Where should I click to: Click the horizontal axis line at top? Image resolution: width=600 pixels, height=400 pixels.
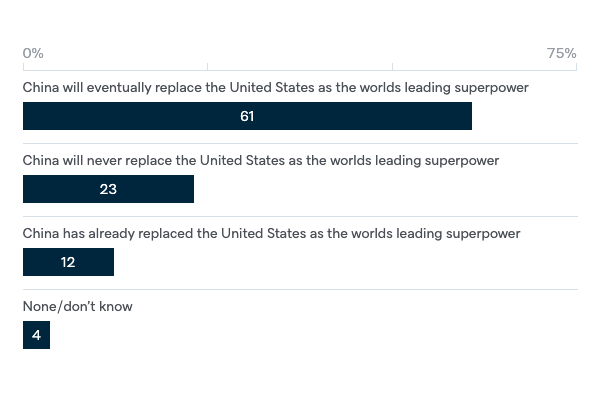tap(300, 70)
